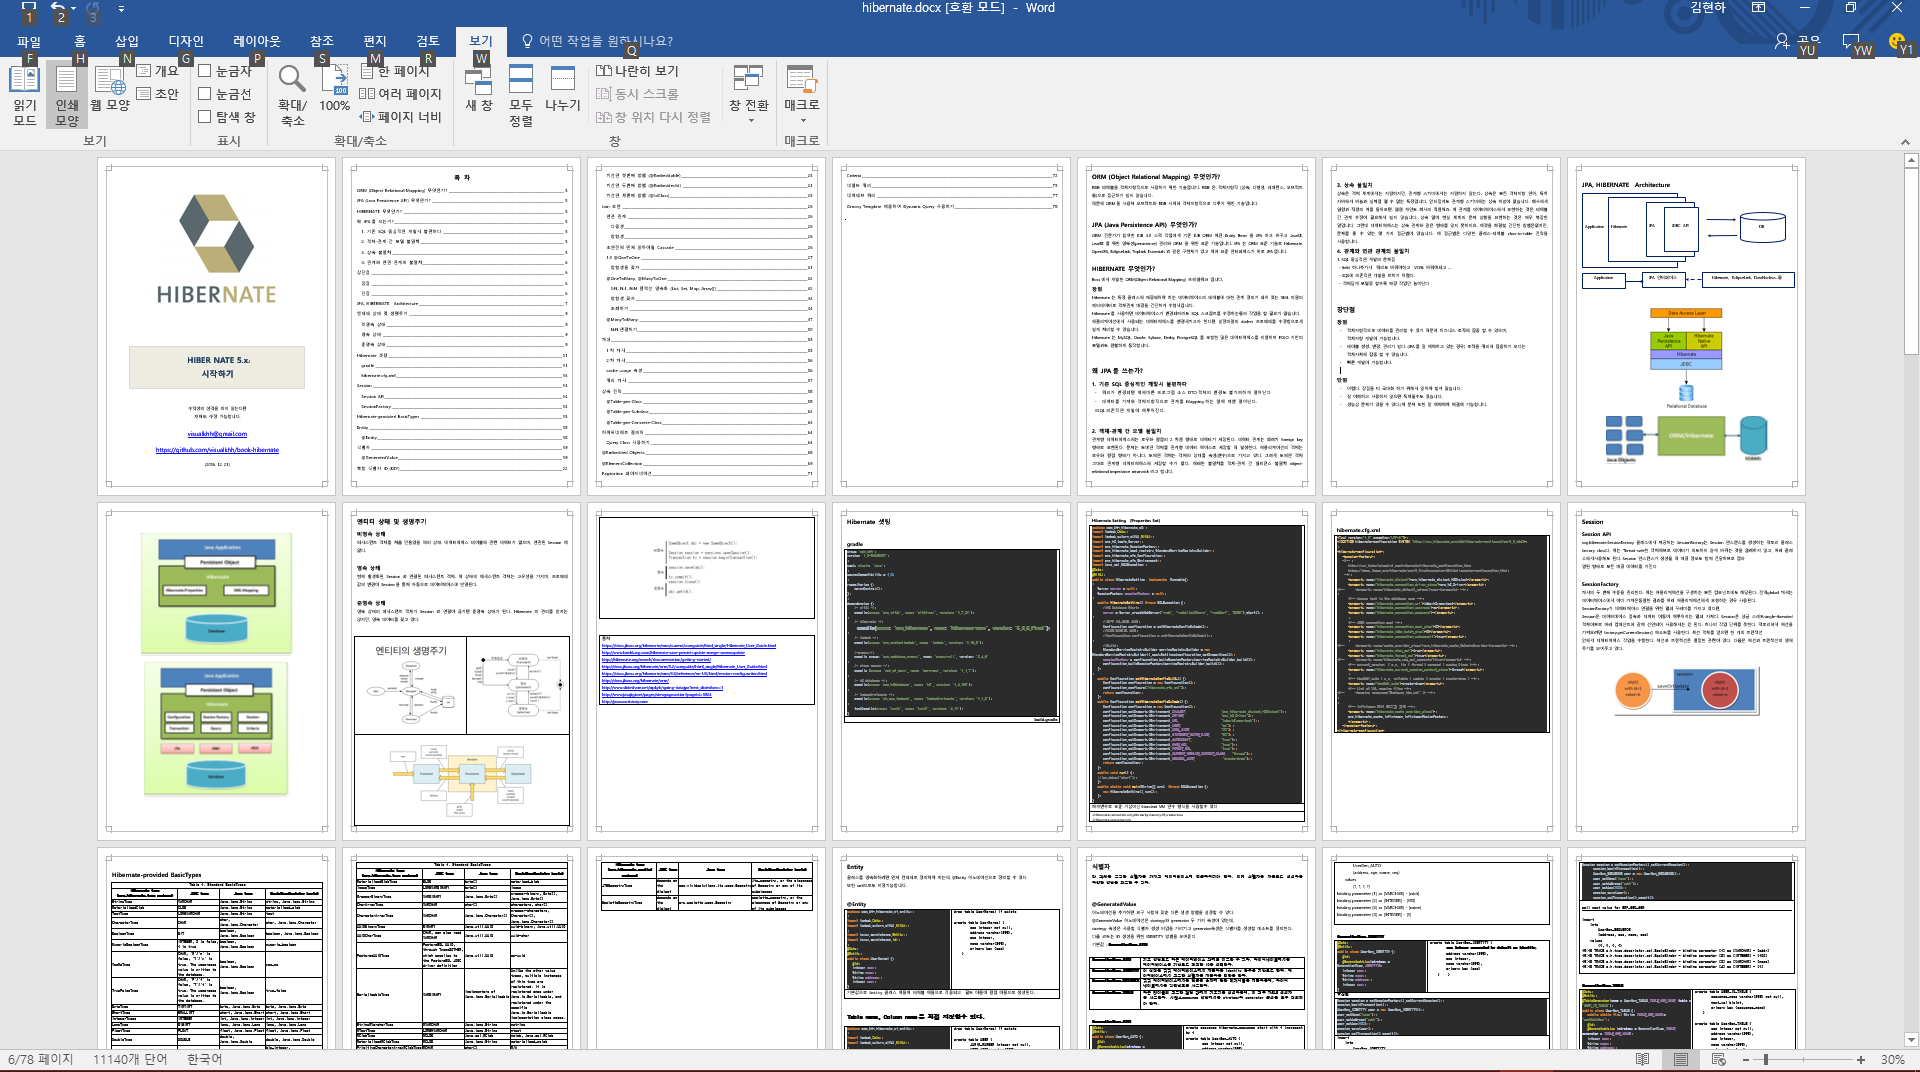
Task: Click the Tell Me lightbulb search box
Action: [598, 41]
